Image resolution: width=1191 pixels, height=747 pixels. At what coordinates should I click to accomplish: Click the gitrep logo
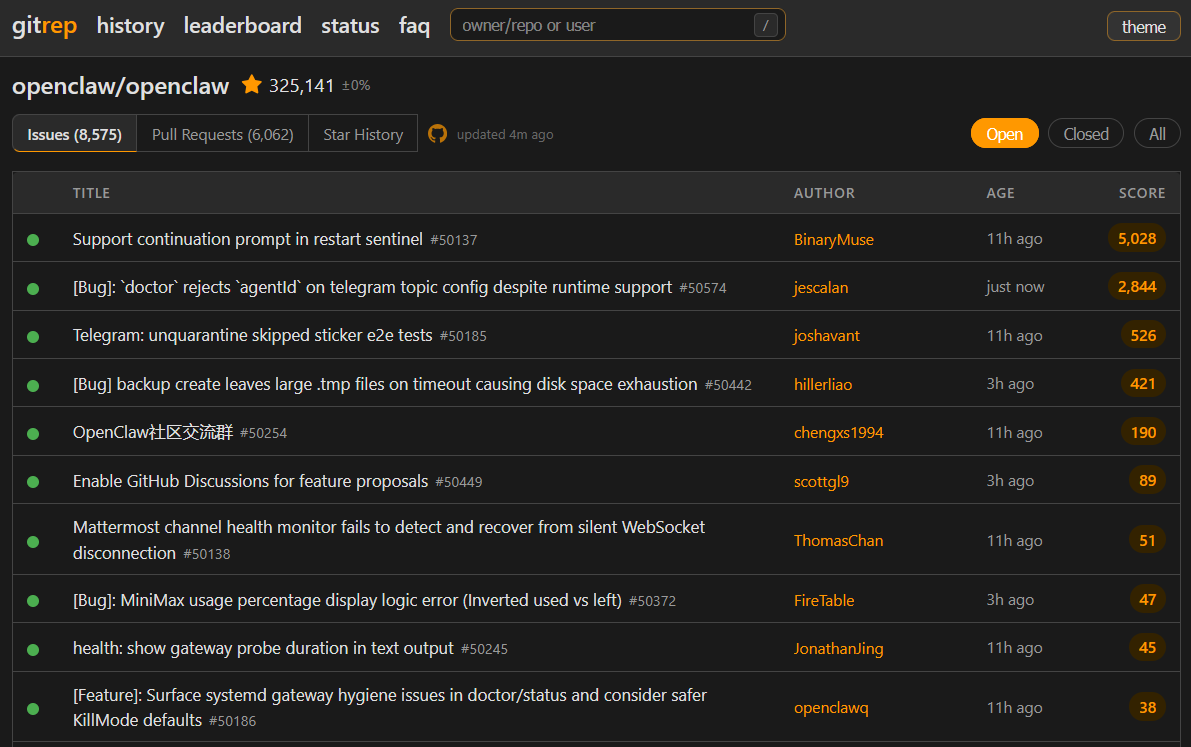point(44,26)
